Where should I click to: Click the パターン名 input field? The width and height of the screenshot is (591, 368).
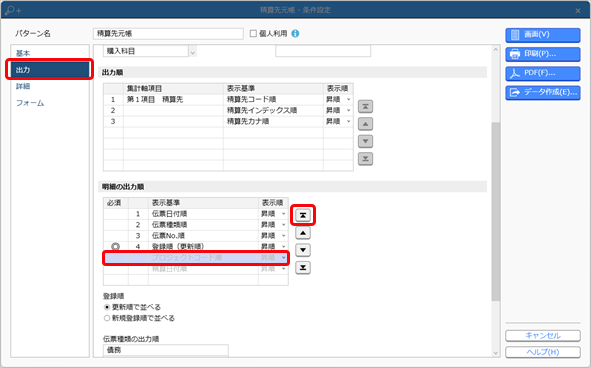(x=168, y=34)
